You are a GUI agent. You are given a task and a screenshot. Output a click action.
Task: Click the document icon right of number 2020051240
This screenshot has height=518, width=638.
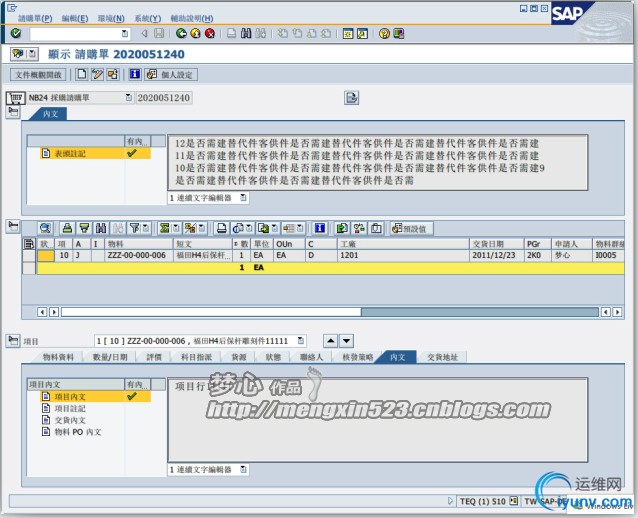click(x=352, y=98)
